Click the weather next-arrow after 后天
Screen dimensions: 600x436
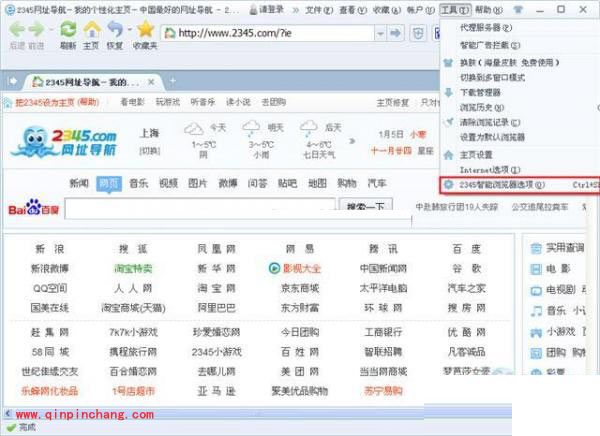click(352, 141)
